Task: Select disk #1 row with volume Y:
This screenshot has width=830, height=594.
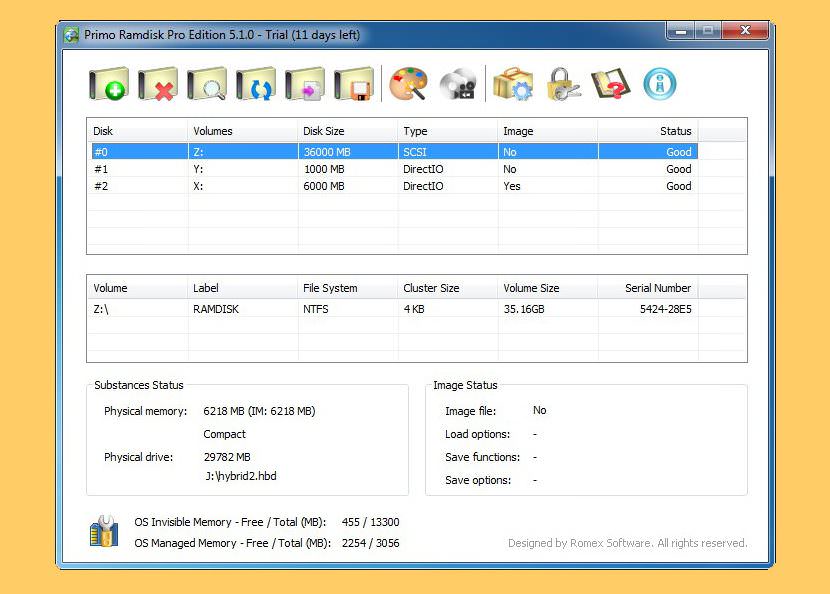Action: pos(392,169)
